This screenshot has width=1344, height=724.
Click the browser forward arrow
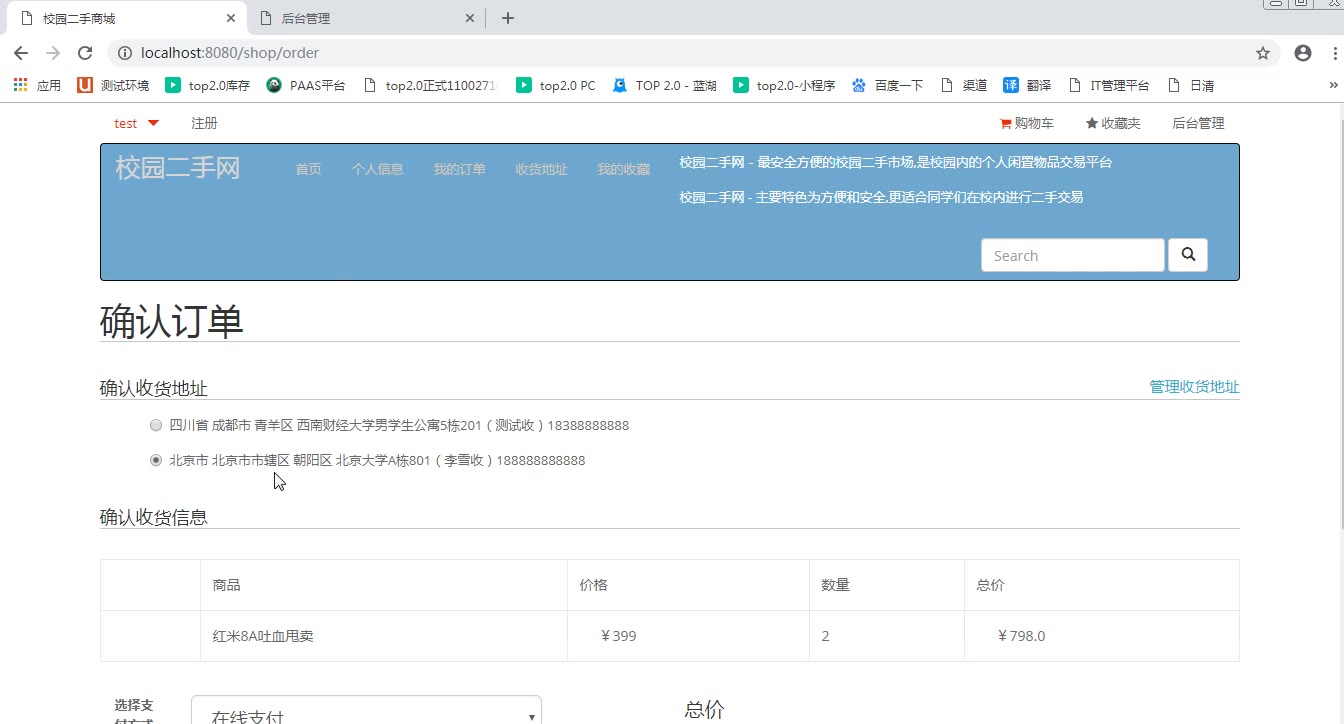53,53
